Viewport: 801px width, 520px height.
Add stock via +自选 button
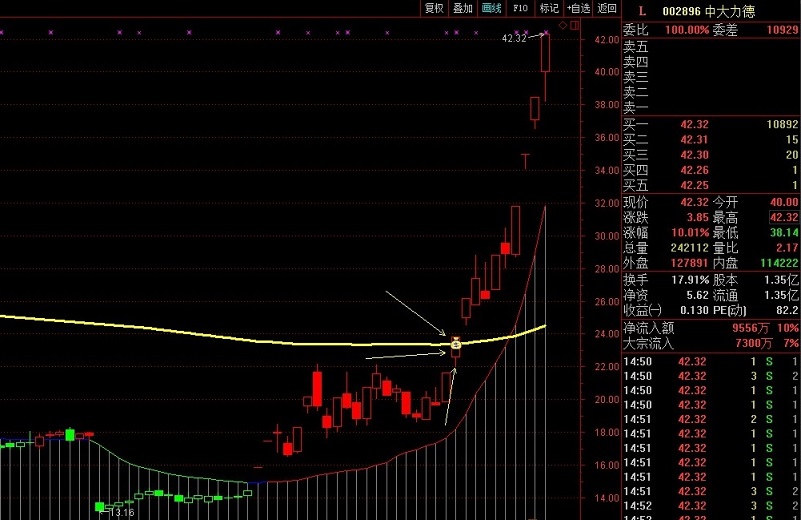(578, 8)
